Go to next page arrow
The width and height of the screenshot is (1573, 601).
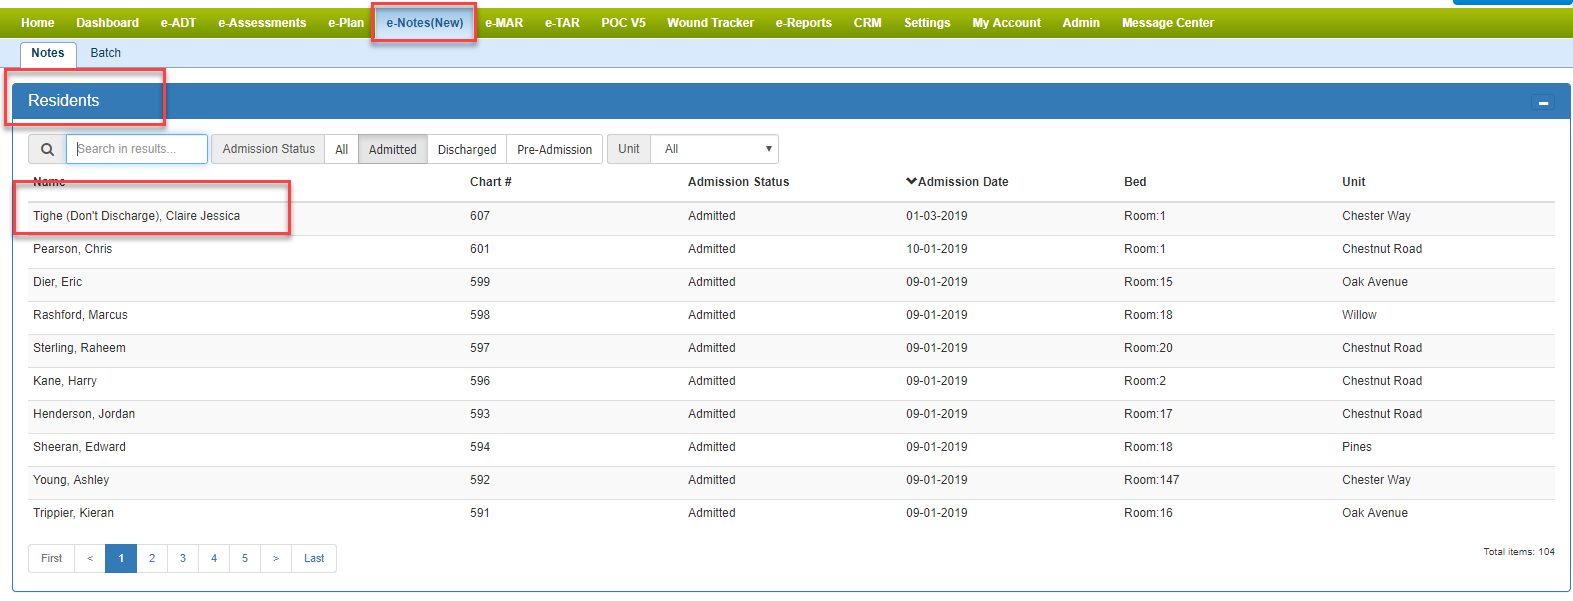[276, 558]
